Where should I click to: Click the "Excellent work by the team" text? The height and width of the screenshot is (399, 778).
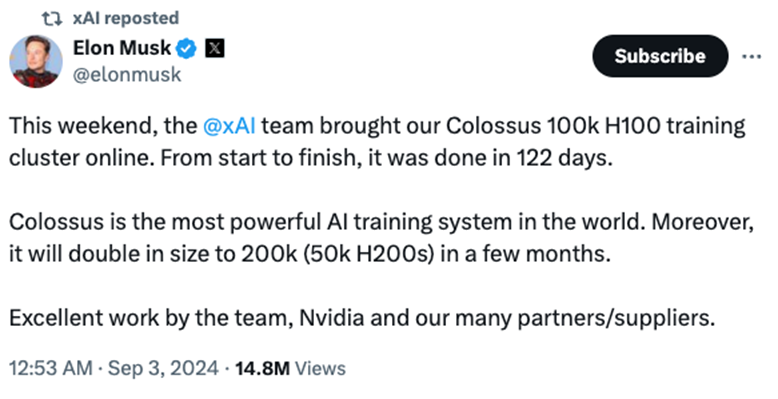[x=149, y=318]
